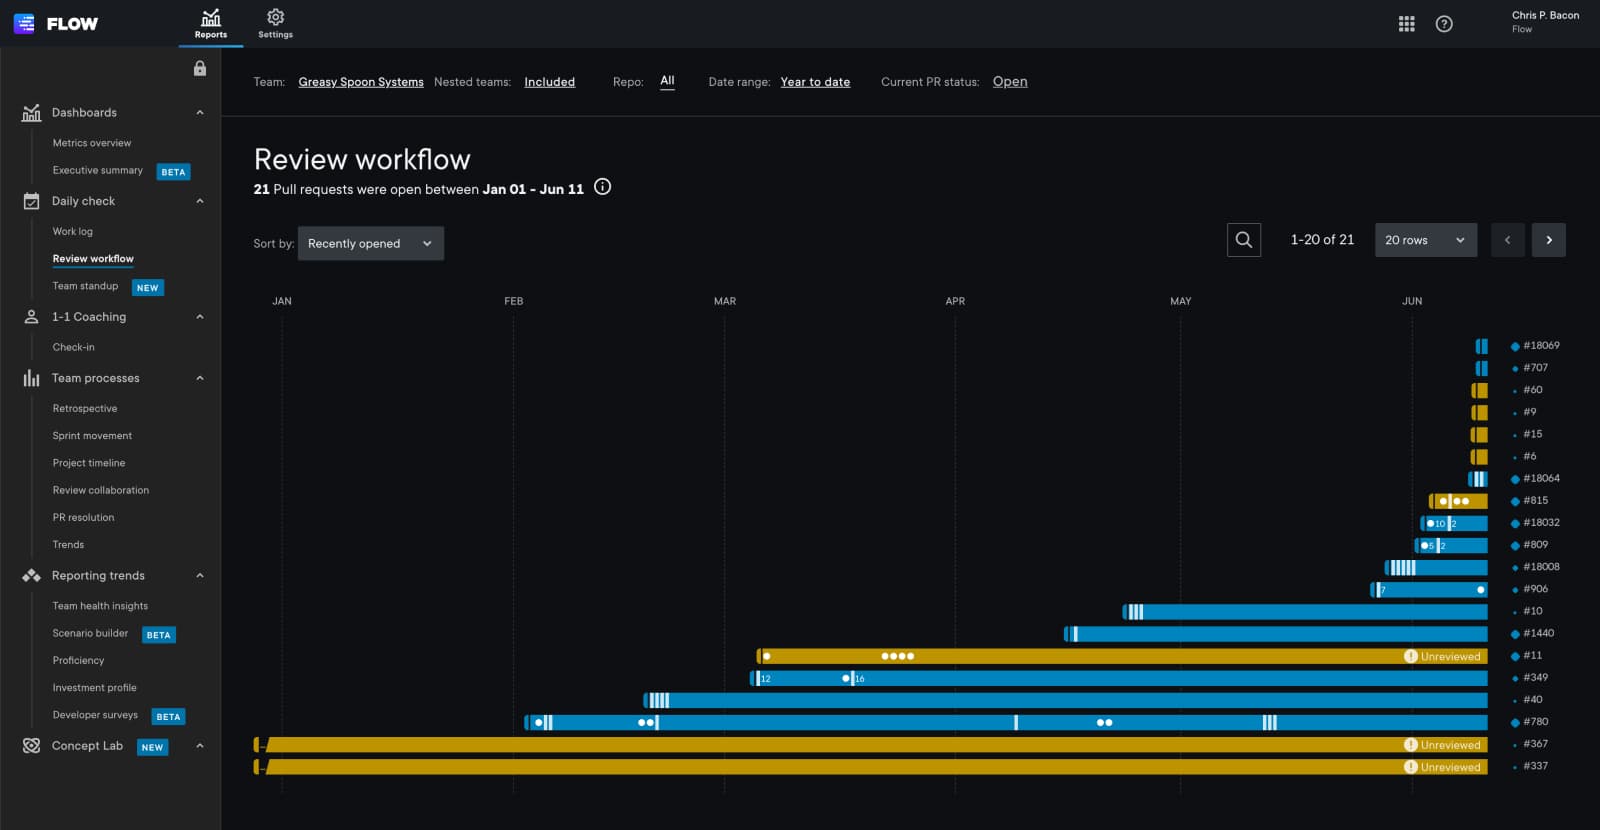Viewport: 1600px width, 830px height.
Task: Open Work log
Action: coord(73,231)
